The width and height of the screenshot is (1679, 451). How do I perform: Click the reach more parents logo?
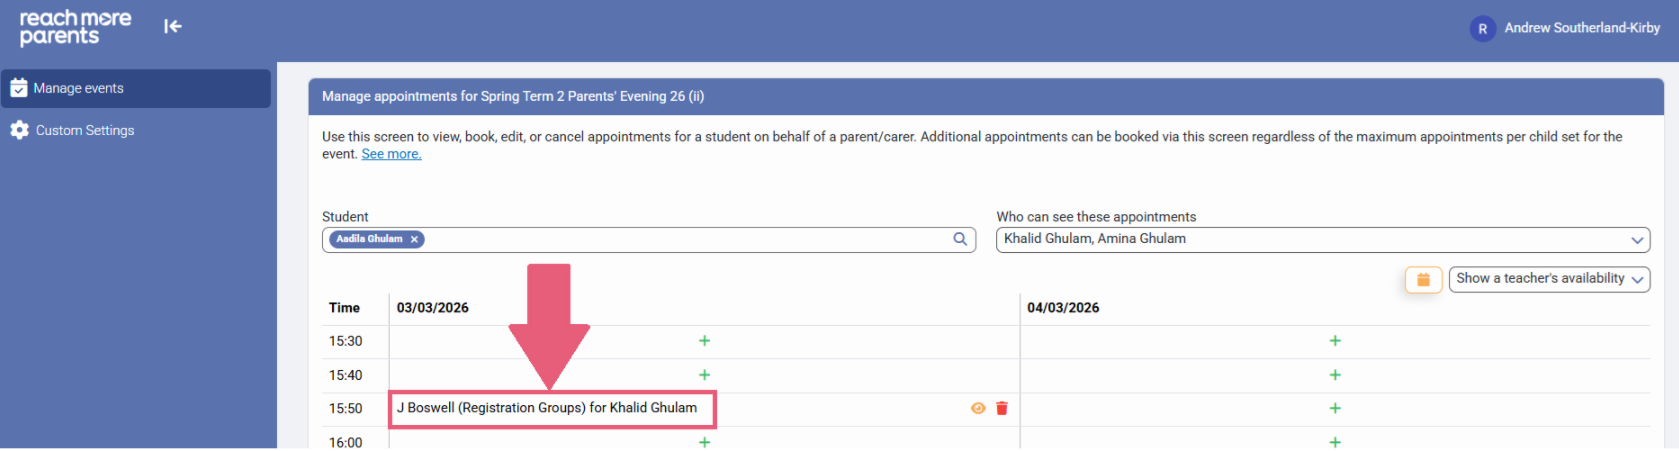(75, 27)
